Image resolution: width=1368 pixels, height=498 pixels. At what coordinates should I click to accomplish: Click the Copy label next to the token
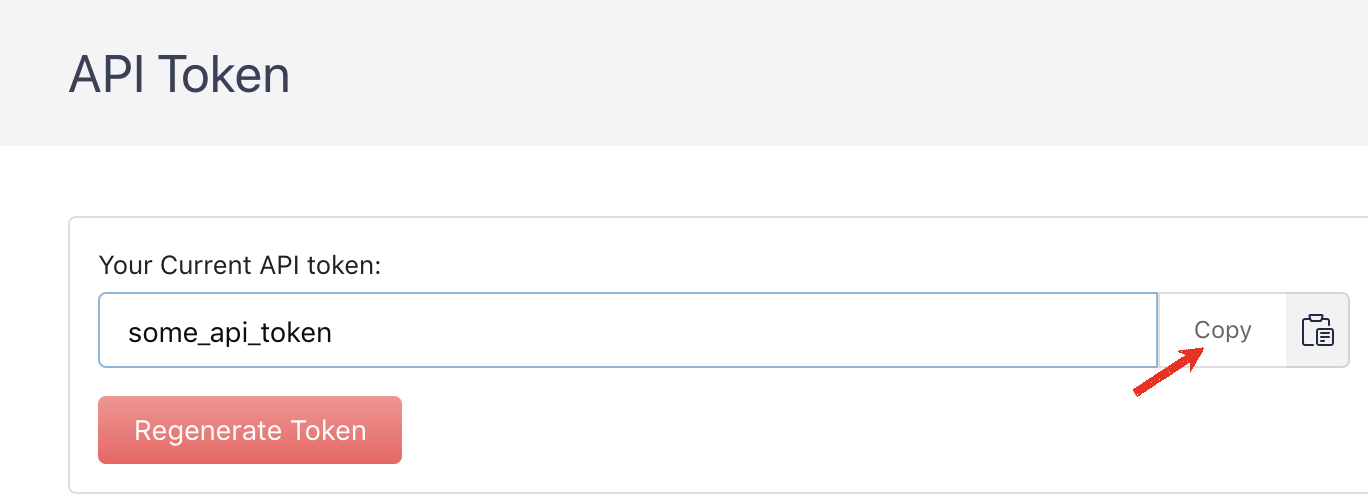(1222, 330)
